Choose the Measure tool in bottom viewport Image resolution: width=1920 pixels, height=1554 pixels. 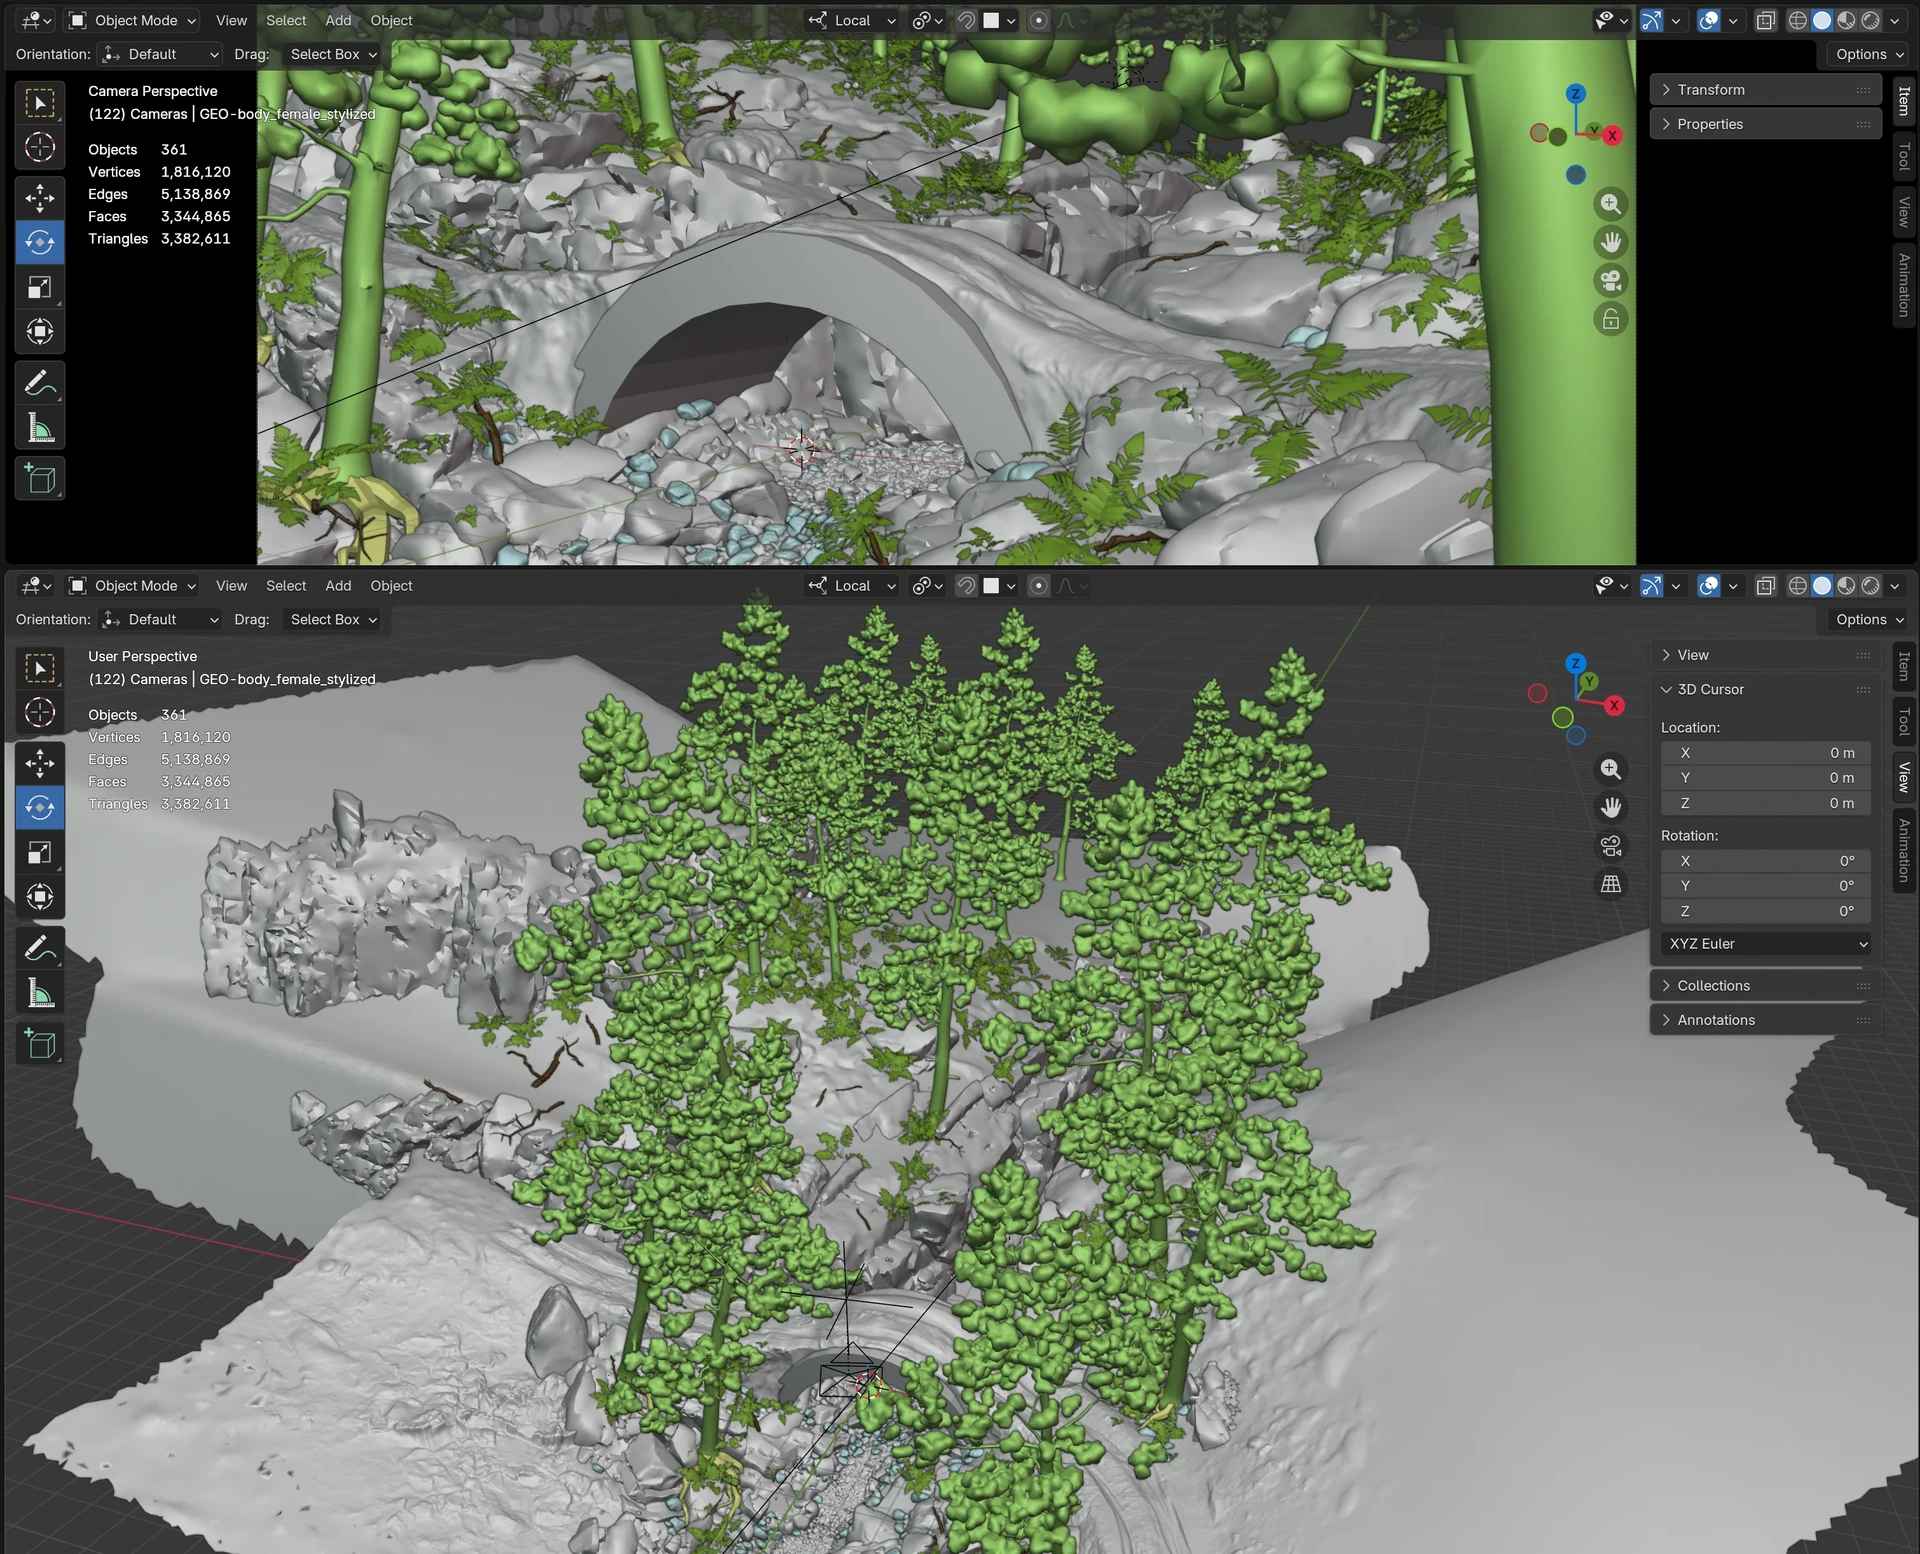pos(40,993)
